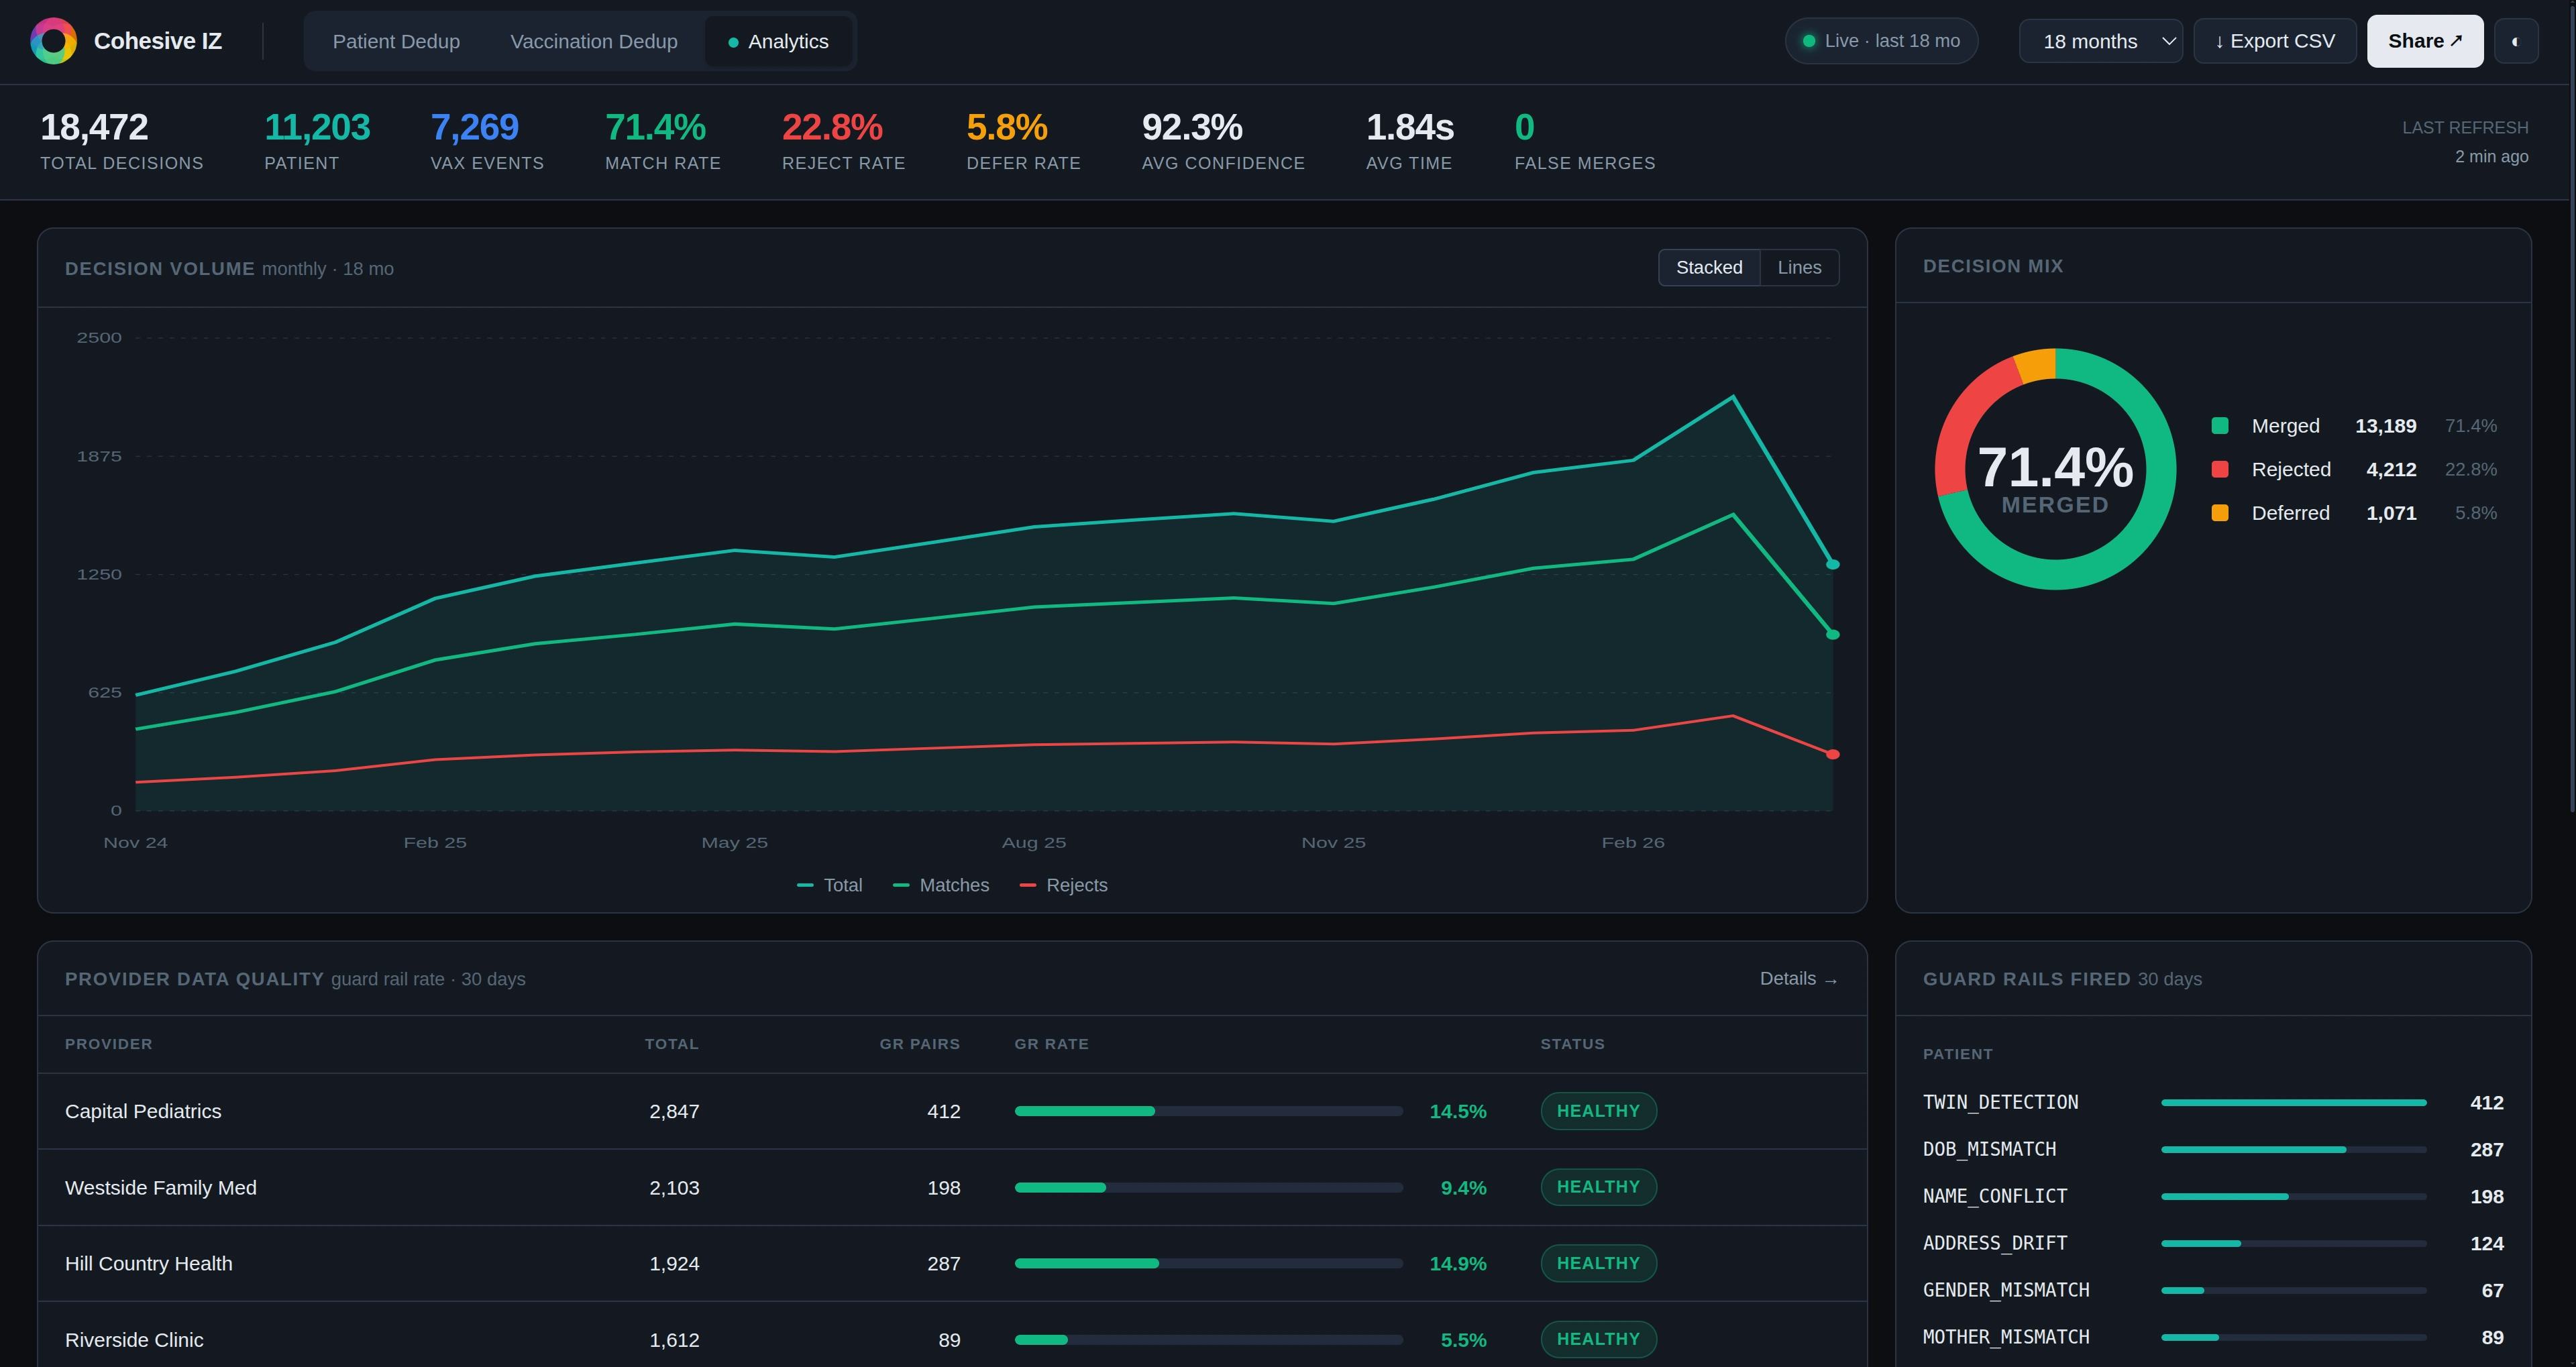Click the HEALTHY badge for Riverside Clinic
This screenshot has width=2576, height=1367.
1598,1339
